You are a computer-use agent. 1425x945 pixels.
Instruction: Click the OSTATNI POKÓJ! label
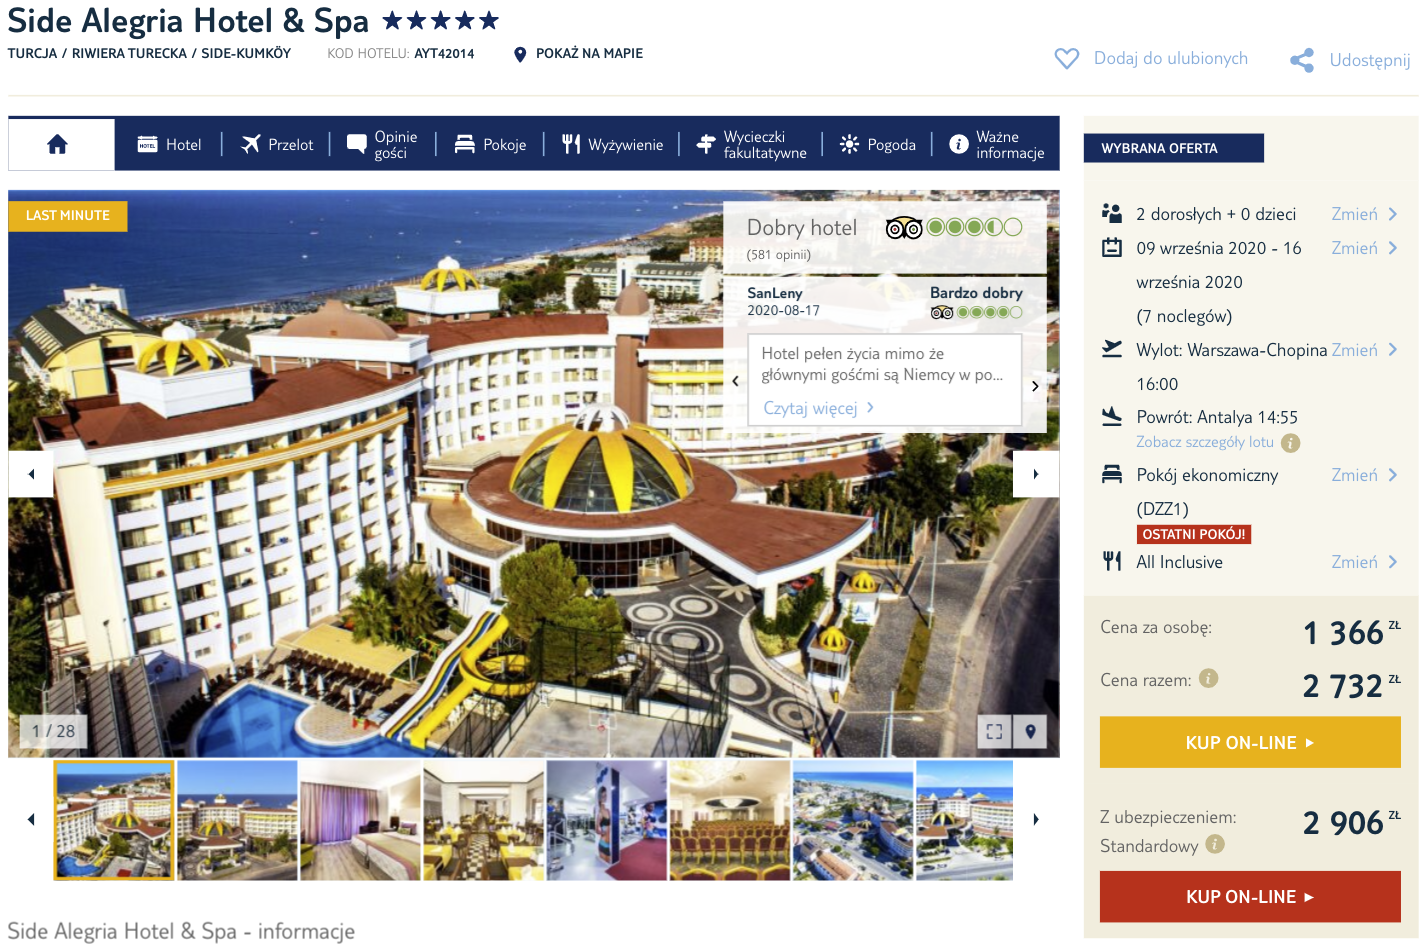coord(1194,535)
